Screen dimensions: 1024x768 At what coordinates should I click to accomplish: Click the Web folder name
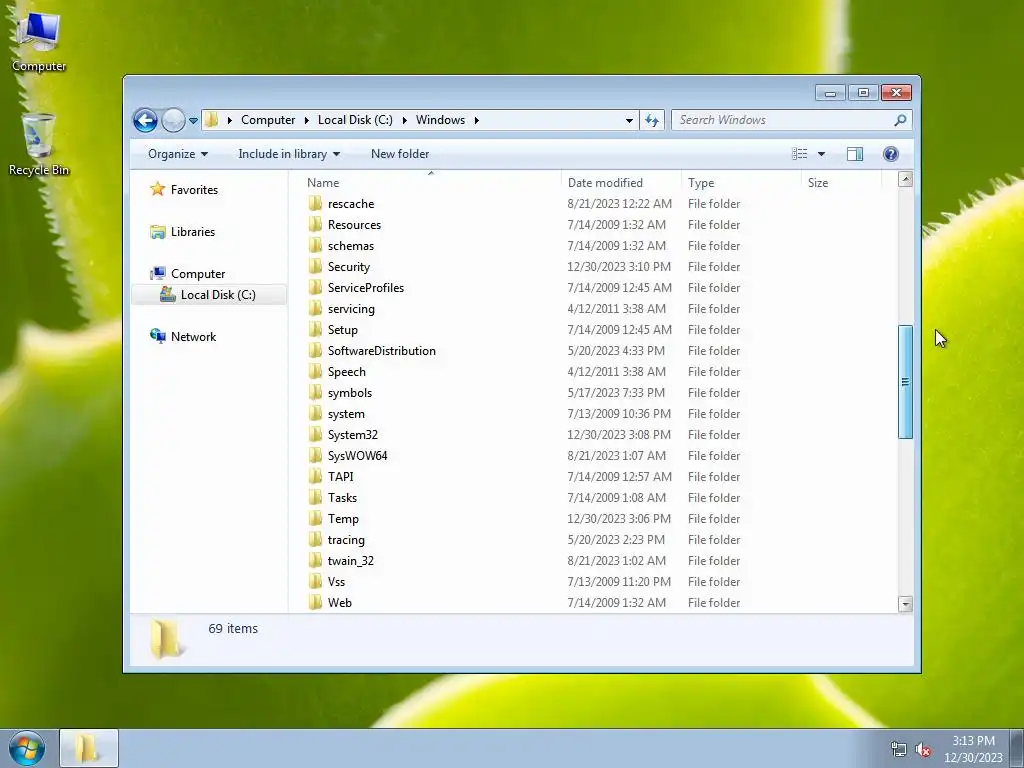point(340,603)
